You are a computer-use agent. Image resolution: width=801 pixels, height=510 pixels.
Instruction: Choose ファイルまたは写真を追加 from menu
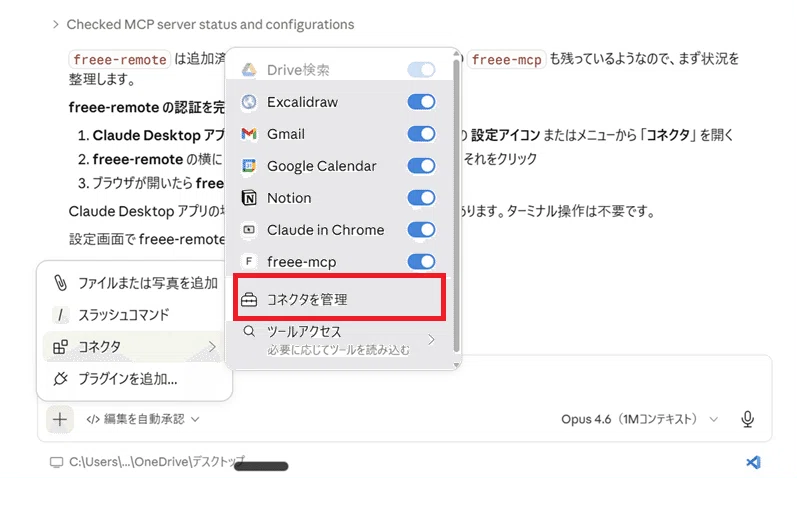[x=135, y=283]
